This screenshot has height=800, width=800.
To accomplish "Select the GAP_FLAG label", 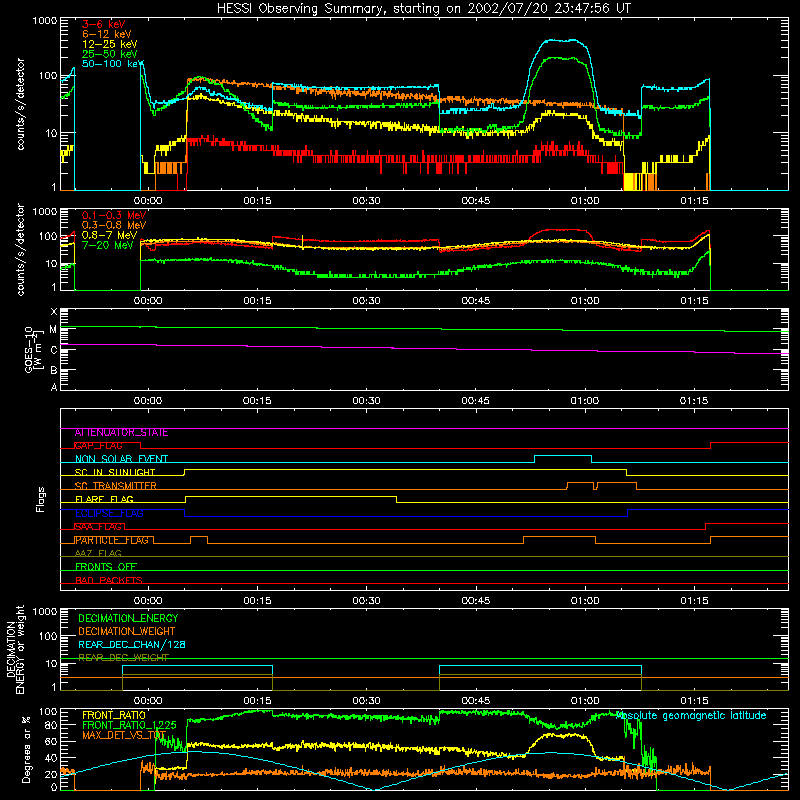I will point(98,445).
